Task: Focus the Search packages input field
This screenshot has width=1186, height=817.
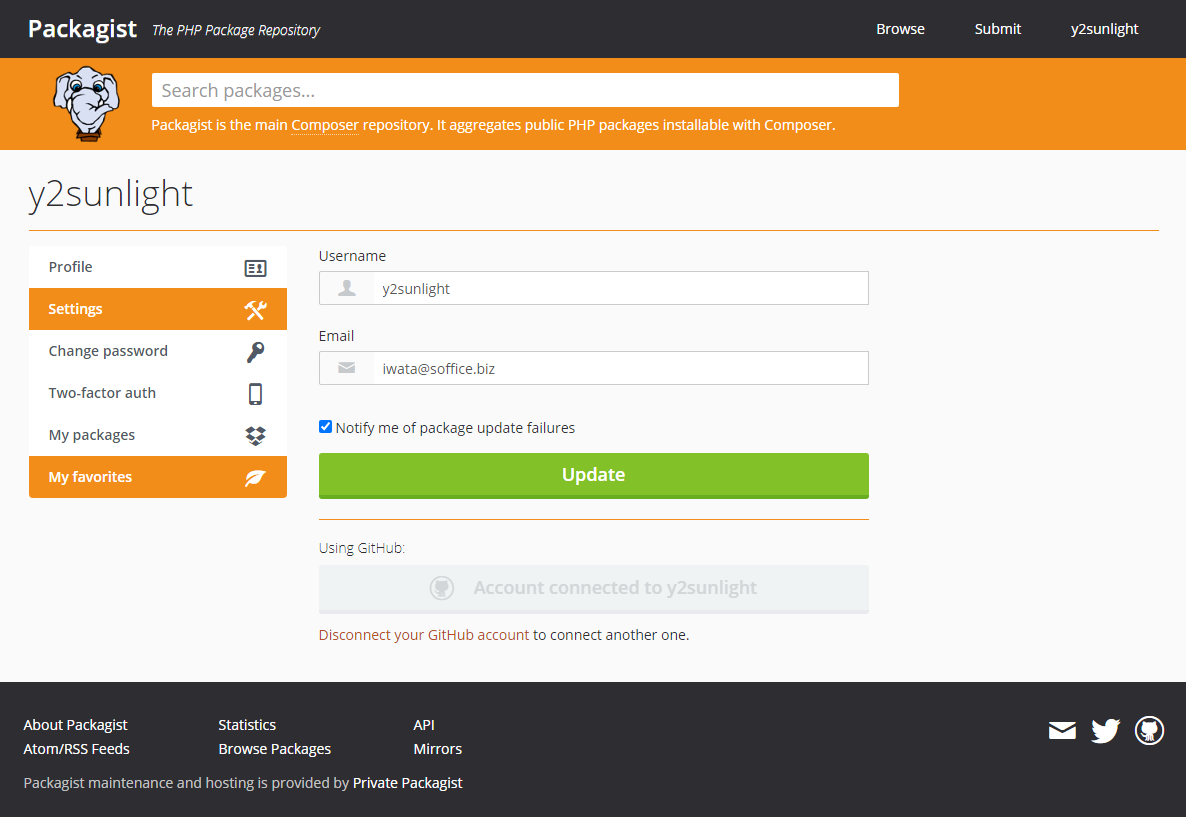Action: coord(525,90)
